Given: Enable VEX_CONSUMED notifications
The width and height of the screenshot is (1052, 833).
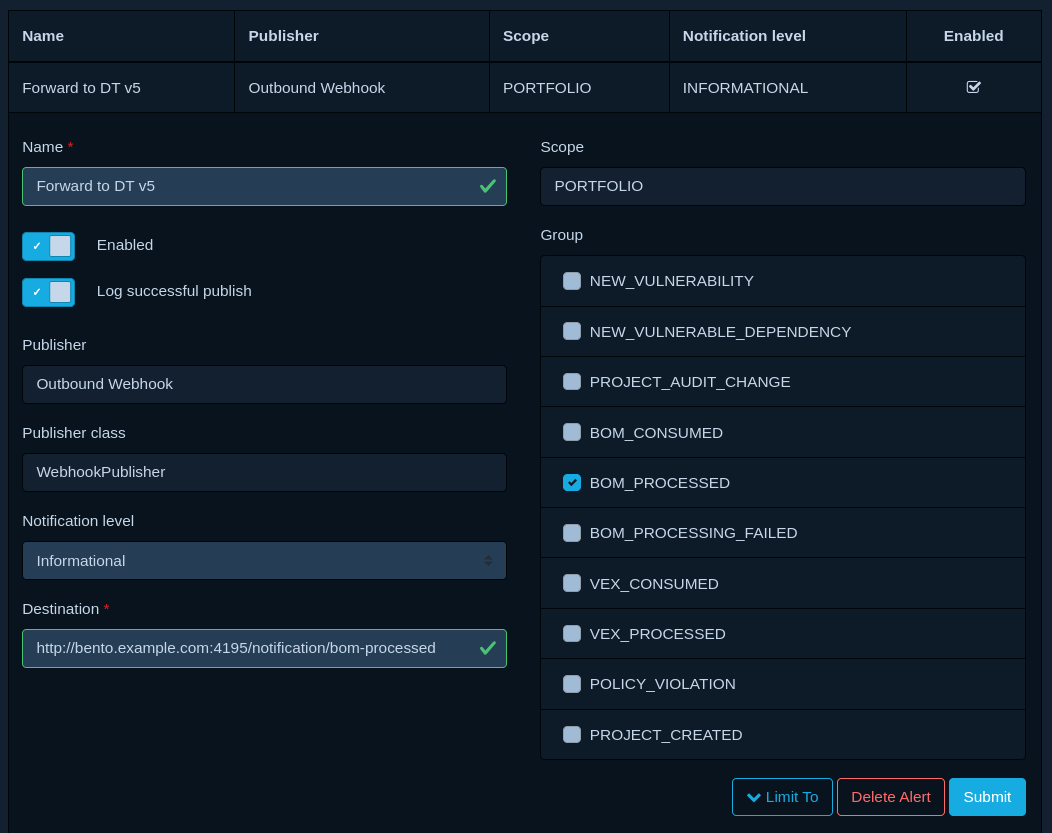Looking at the screenshot, I should [x=572, y=583].
